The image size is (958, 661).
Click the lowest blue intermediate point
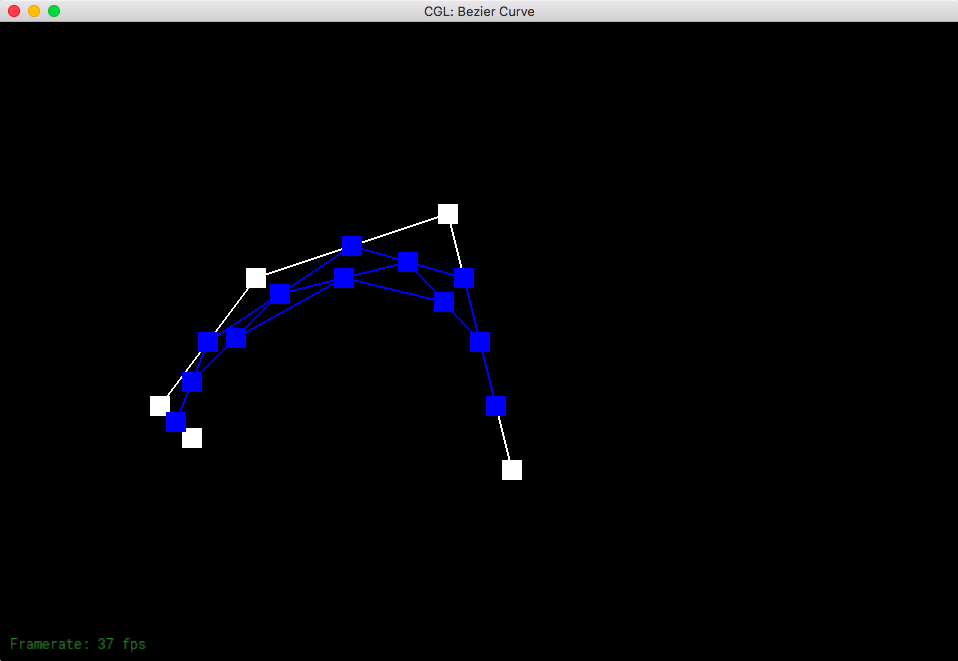(x=176, y=422)
